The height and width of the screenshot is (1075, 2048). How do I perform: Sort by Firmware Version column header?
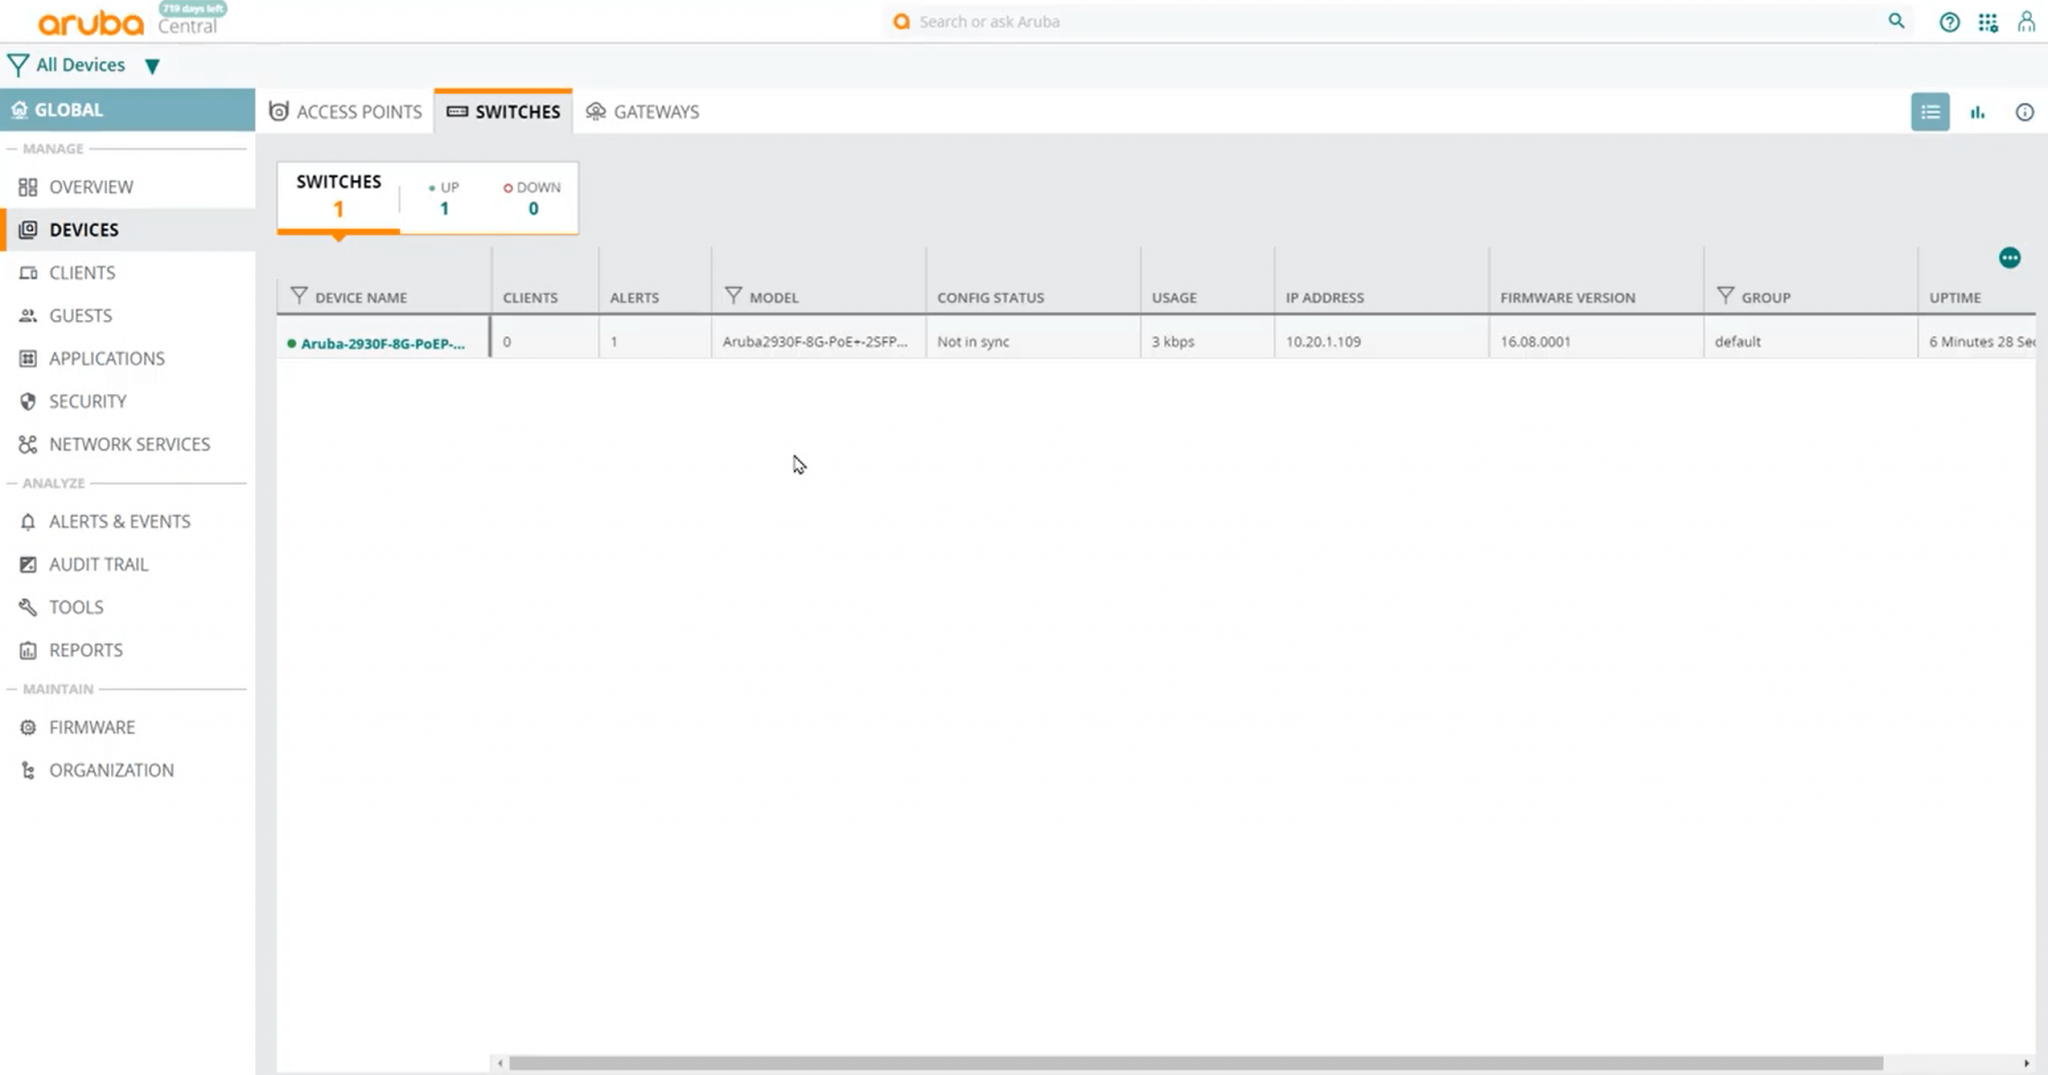tap(1567, 298)
